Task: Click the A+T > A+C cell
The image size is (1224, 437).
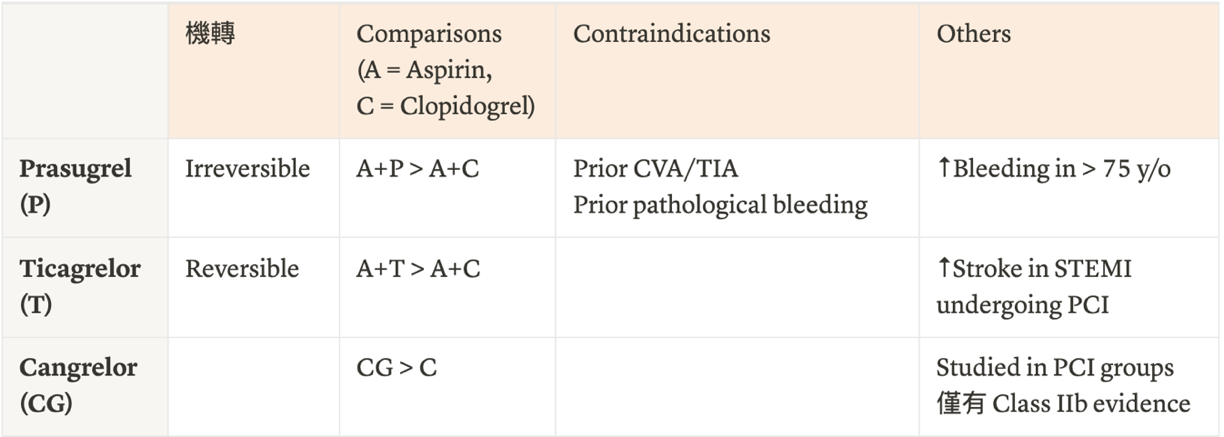Action: (x=447, y=287)
